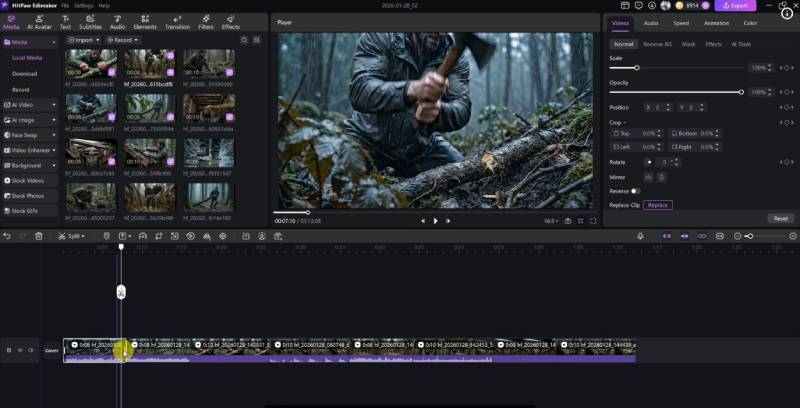This screenshot has height=408, width=800.
Task: Add credits with purple plus icon
Action: pos(706,6)
